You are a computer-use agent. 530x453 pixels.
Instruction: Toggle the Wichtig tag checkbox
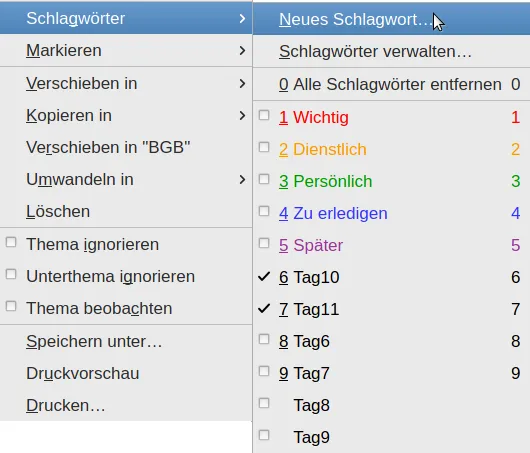[264, 115]
